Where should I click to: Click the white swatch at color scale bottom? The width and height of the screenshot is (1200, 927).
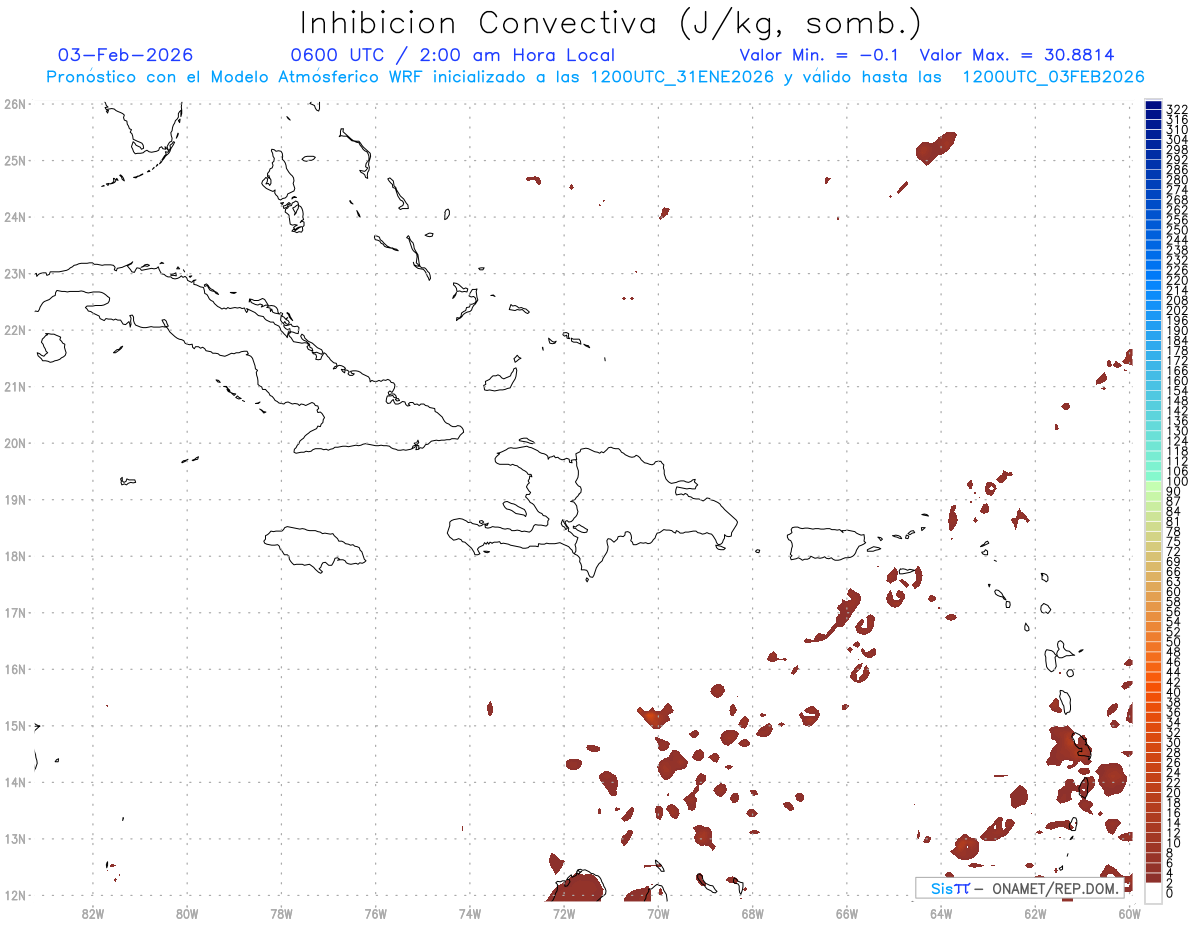pyautogui.click(x=1154, y=891)
